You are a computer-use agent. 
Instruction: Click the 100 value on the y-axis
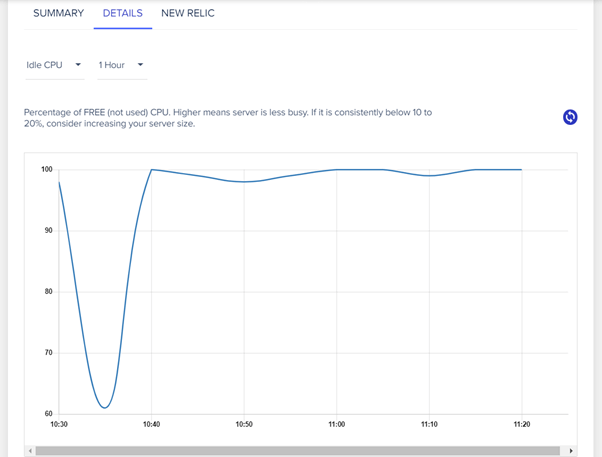47,169
